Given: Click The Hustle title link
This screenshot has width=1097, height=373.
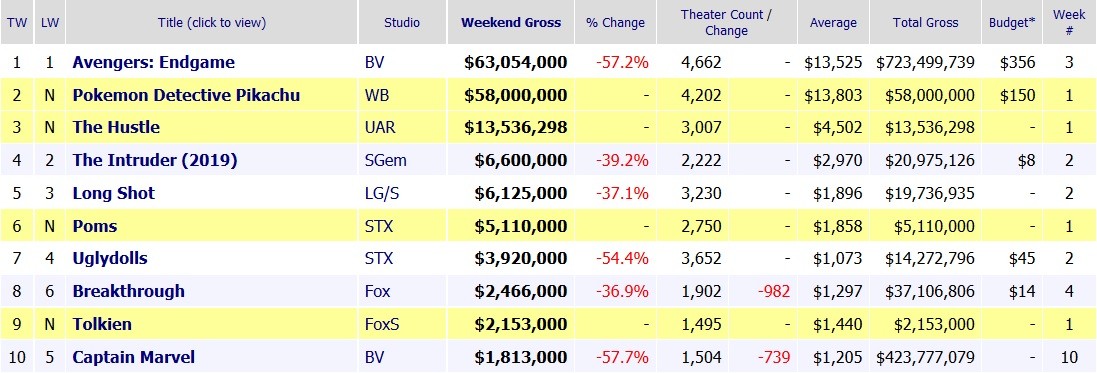Looking at the screenshot, I should (x=116, y=127).
